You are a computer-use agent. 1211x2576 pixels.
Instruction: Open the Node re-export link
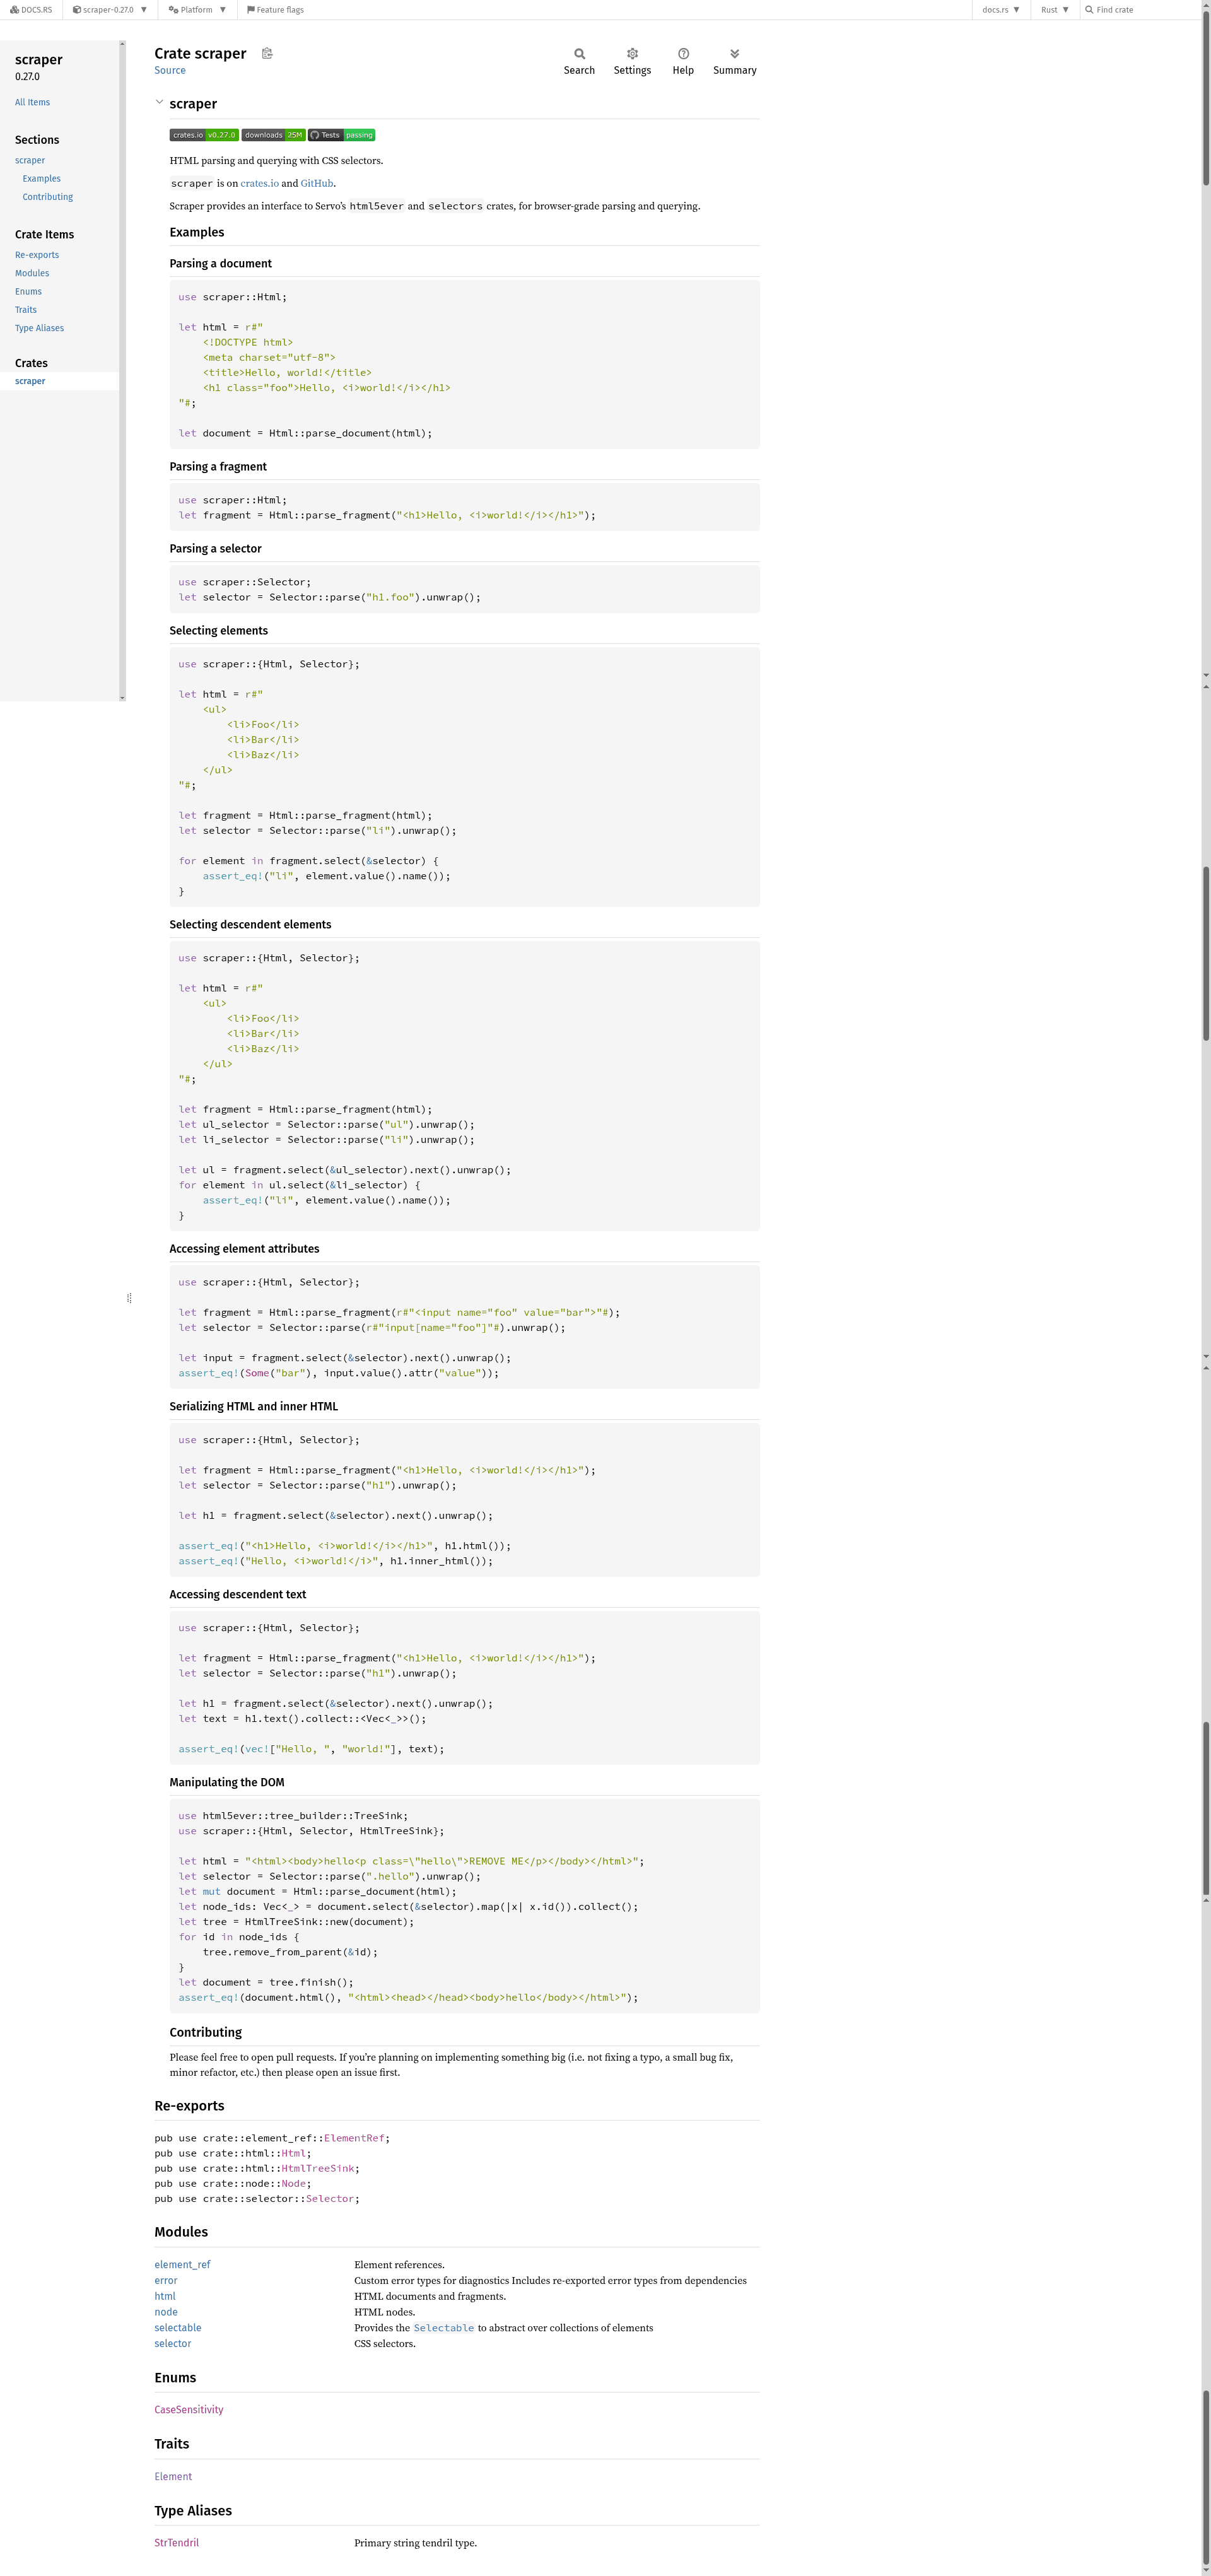(293, 2184)
